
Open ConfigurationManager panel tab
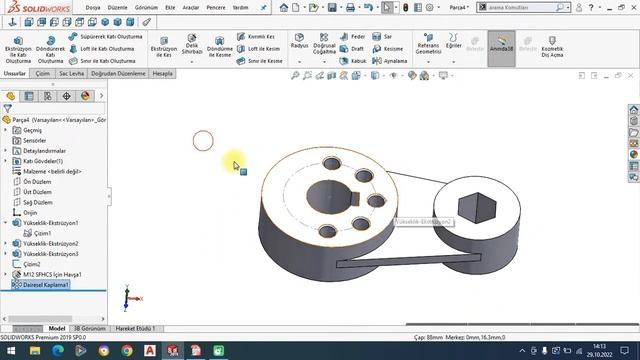tap(48, 96)
